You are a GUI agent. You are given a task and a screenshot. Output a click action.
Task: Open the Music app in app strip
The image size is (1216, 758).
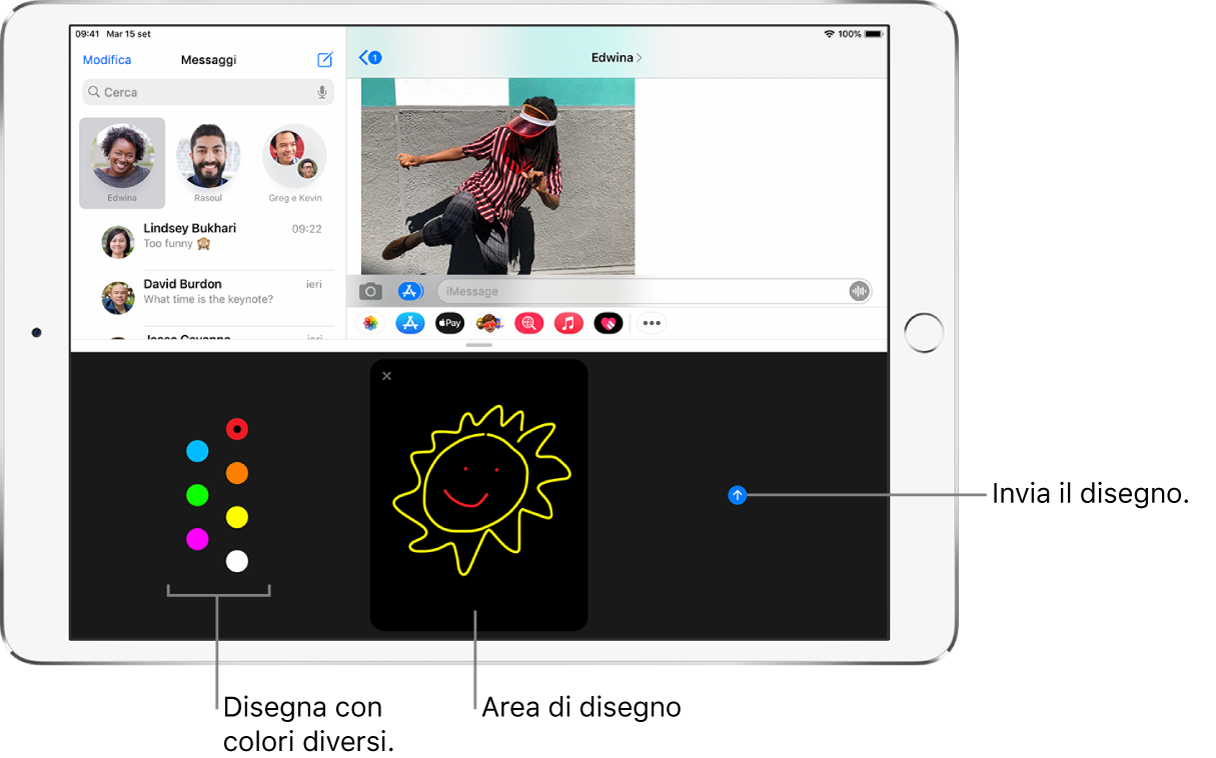568,323
